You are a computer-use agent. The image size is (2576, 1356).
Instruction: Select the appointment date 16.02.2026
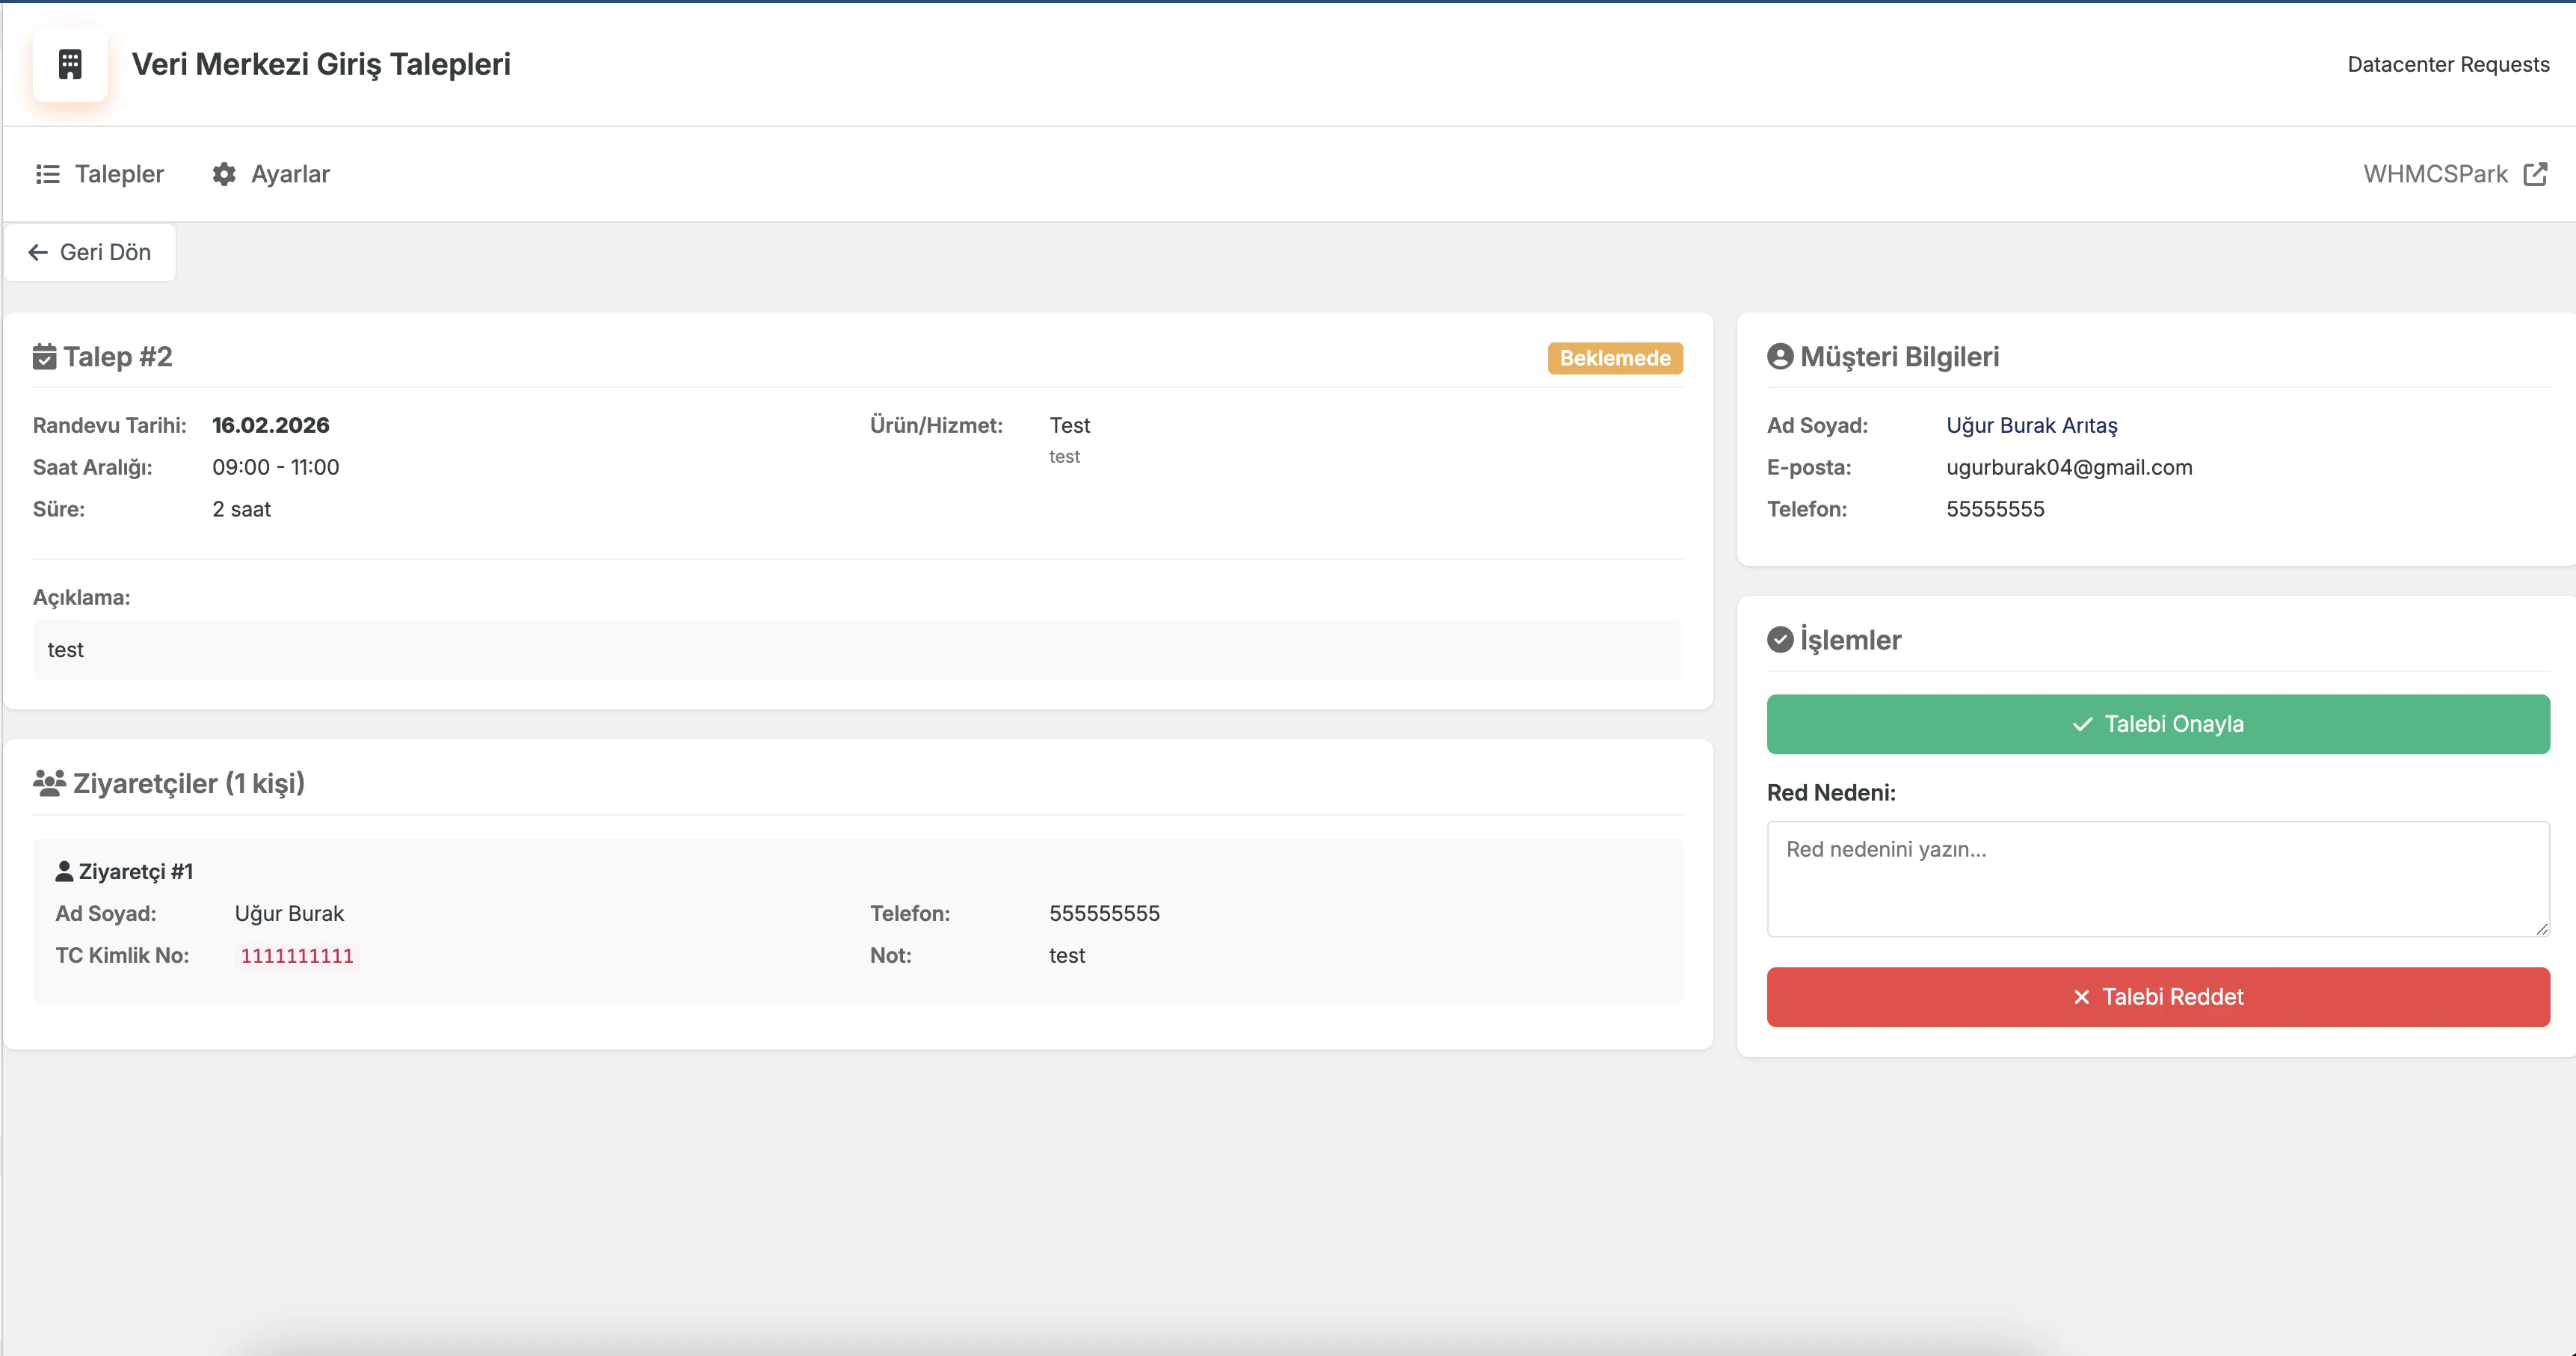(271, 425)
